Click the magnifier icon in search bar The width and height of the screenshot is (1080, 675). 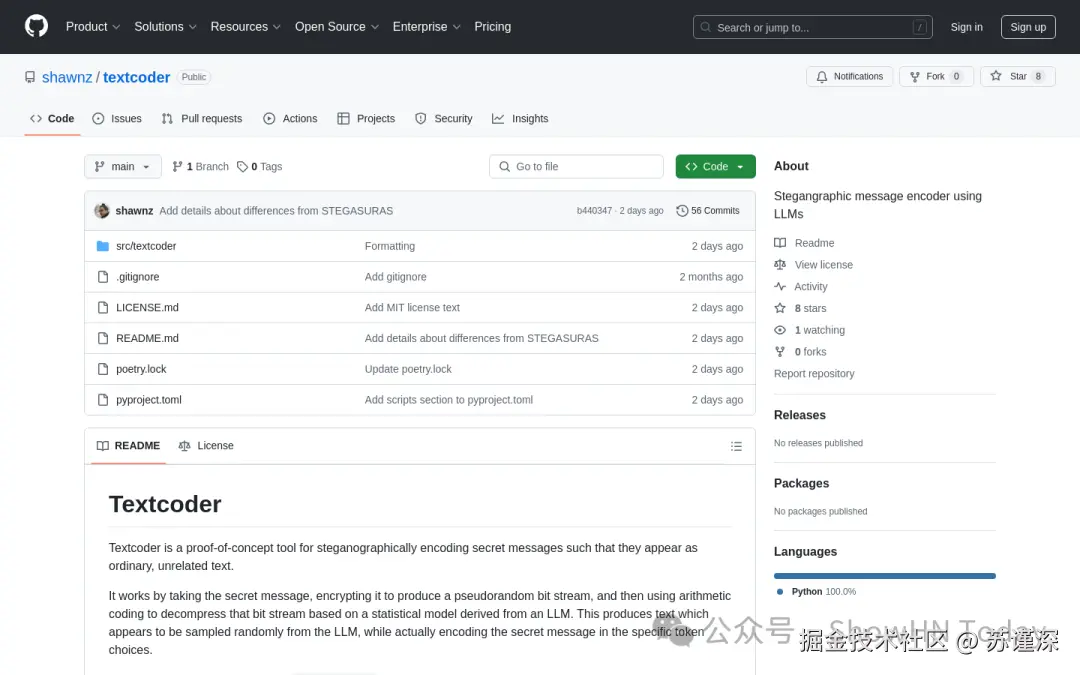coord(705,28)
